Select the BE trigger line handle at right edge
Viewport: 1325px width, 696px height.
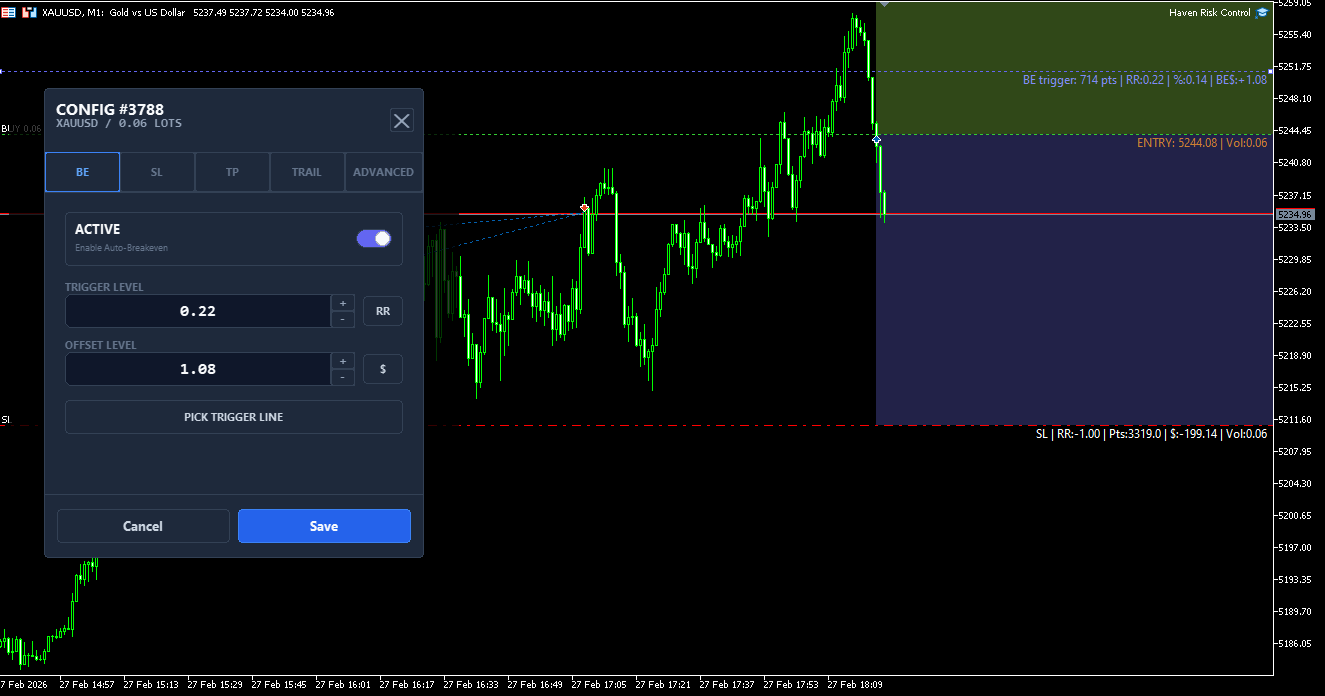pos(1271,71)
